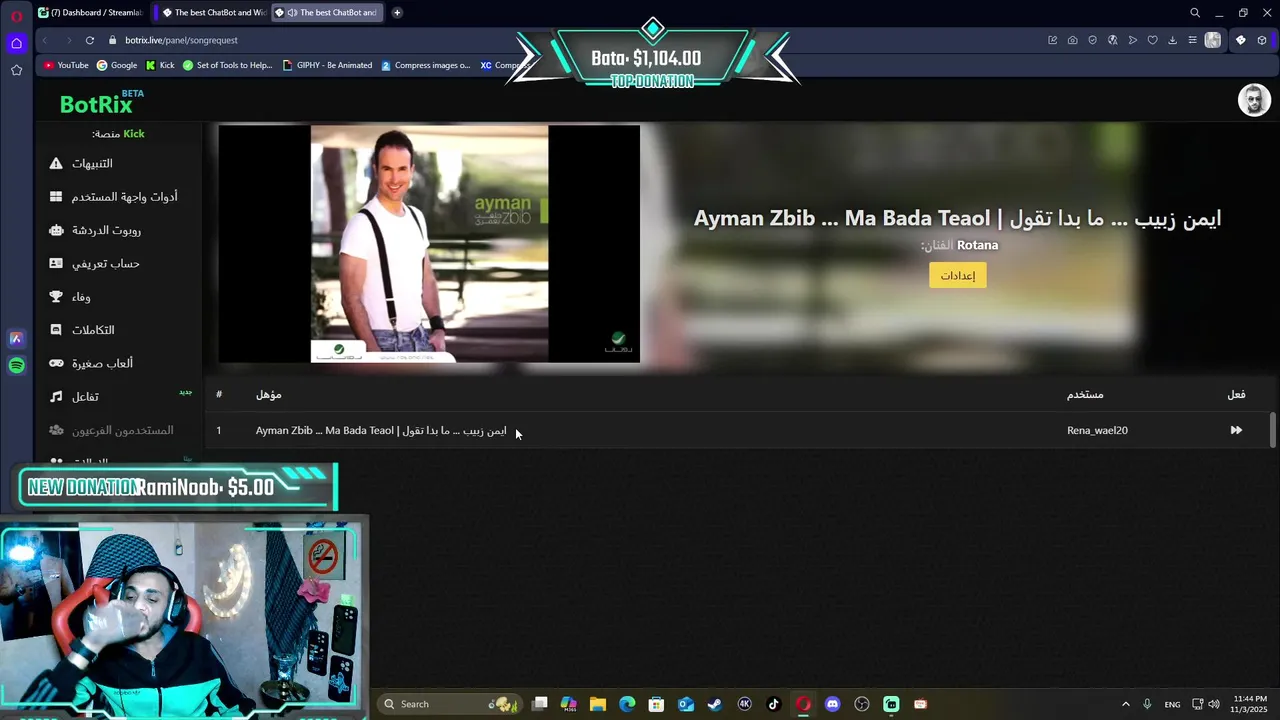This screenshot has width=1280, height=720.
Task: Click the song title in queue row 1
Action: 381,430
